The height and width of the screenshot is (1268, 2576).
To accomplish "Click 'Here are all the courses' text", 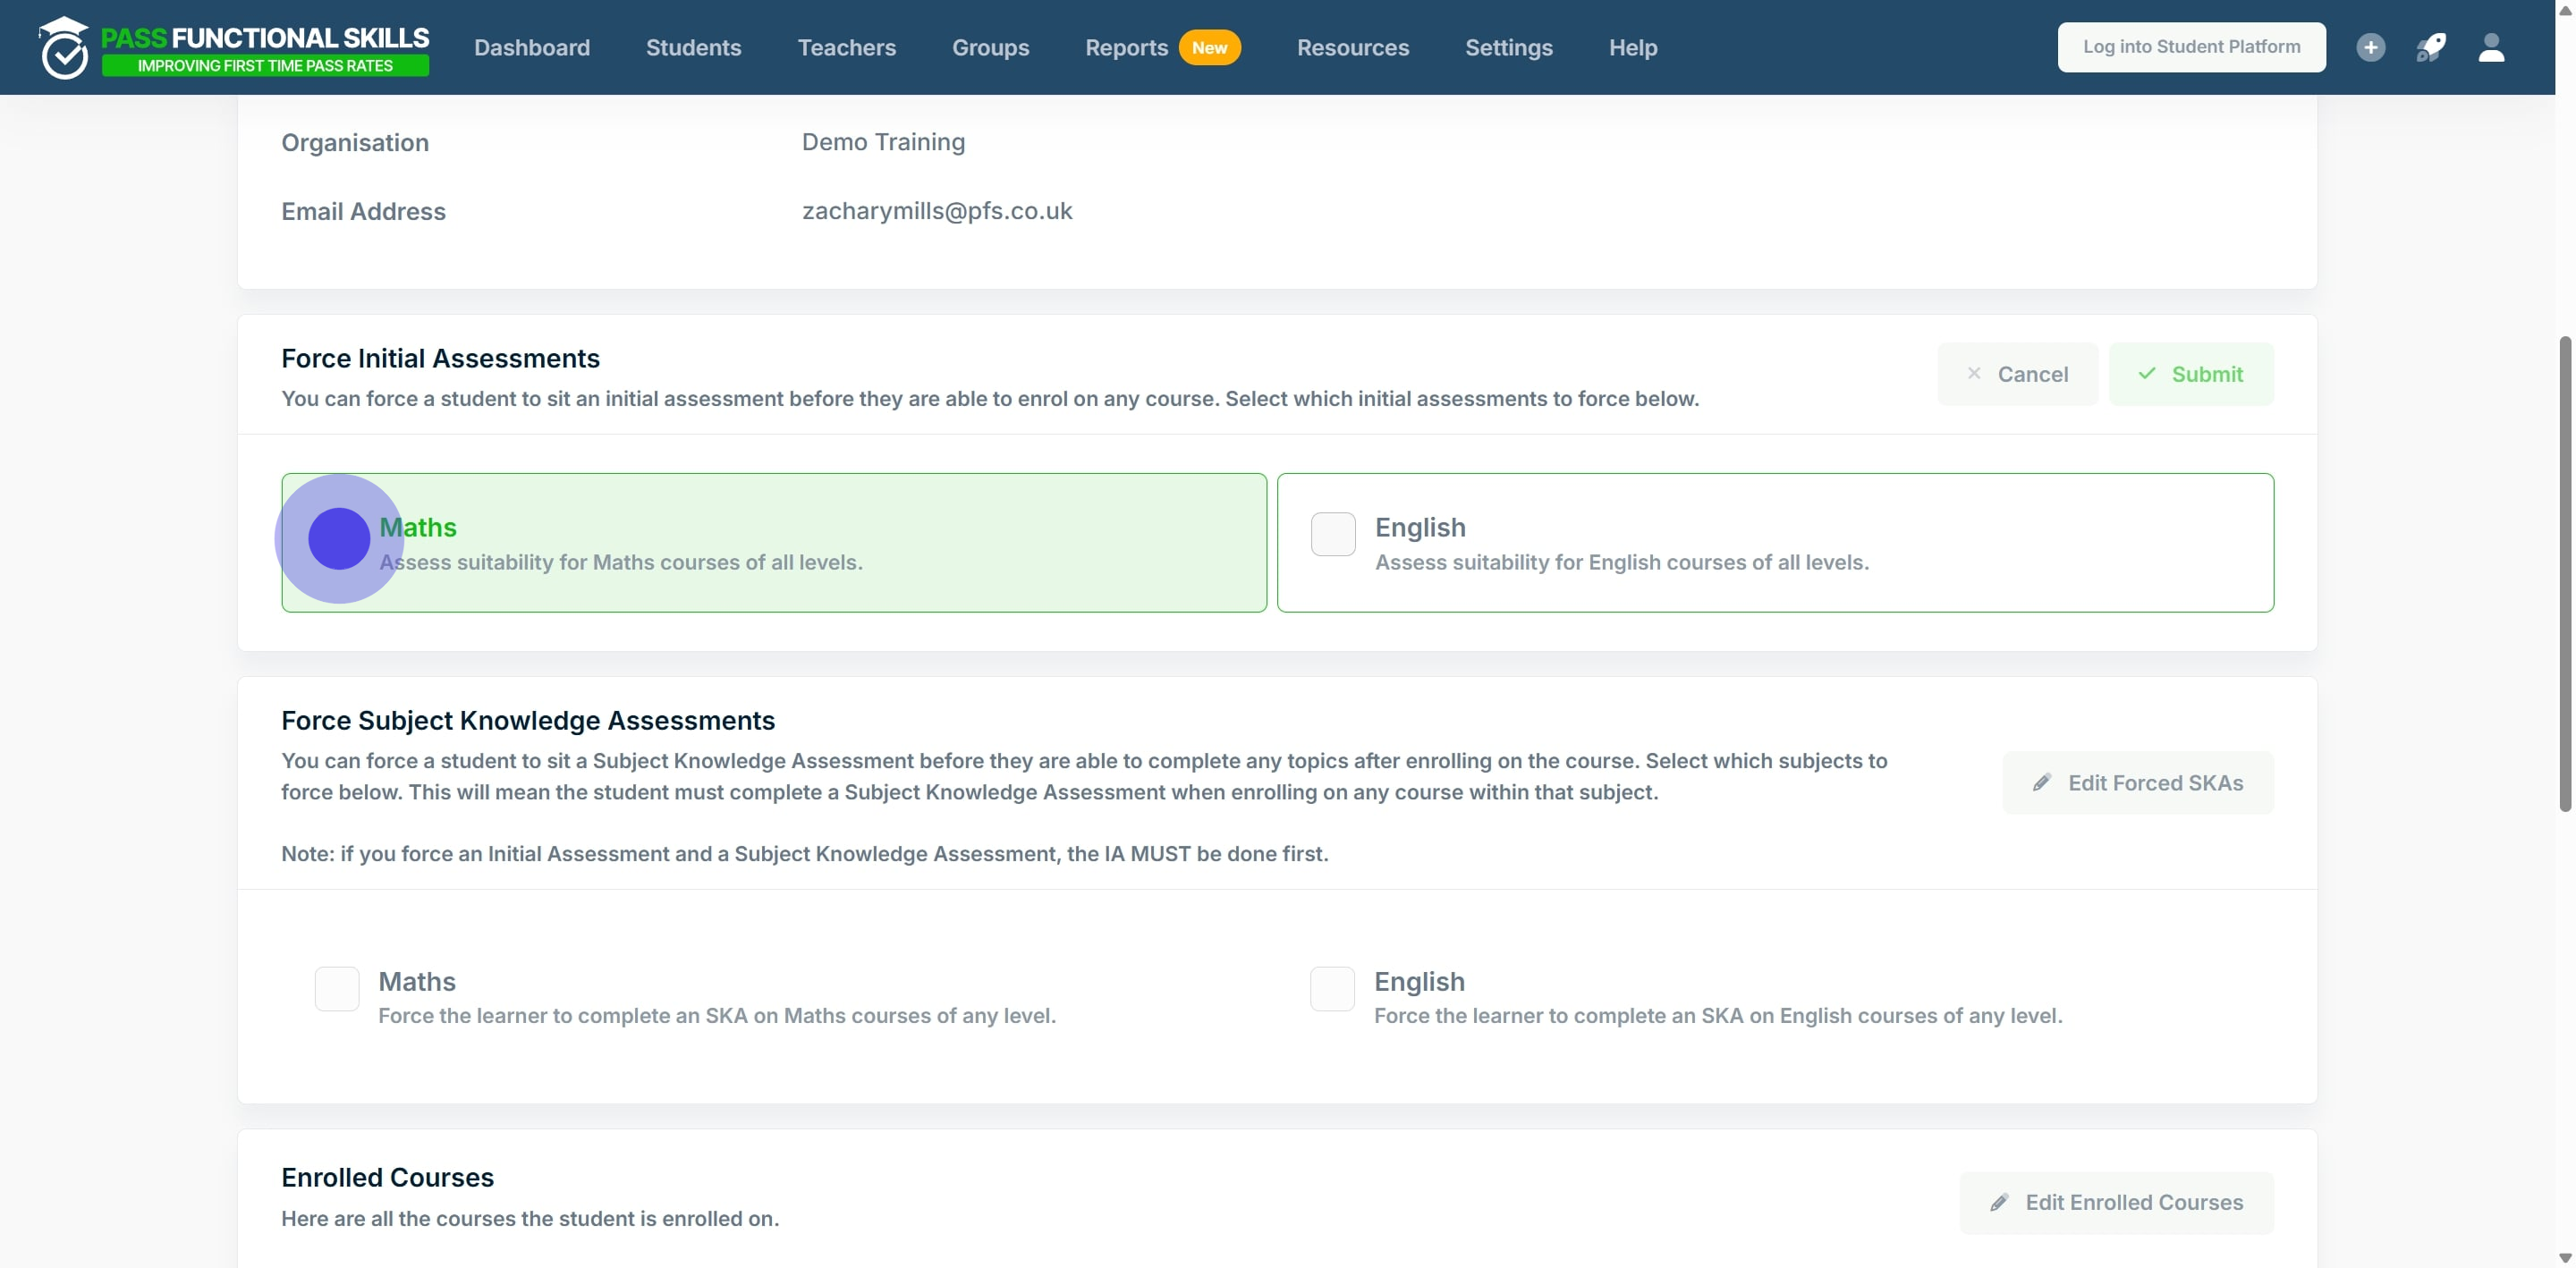I will pyautogui.click(x=530, y=1219).
